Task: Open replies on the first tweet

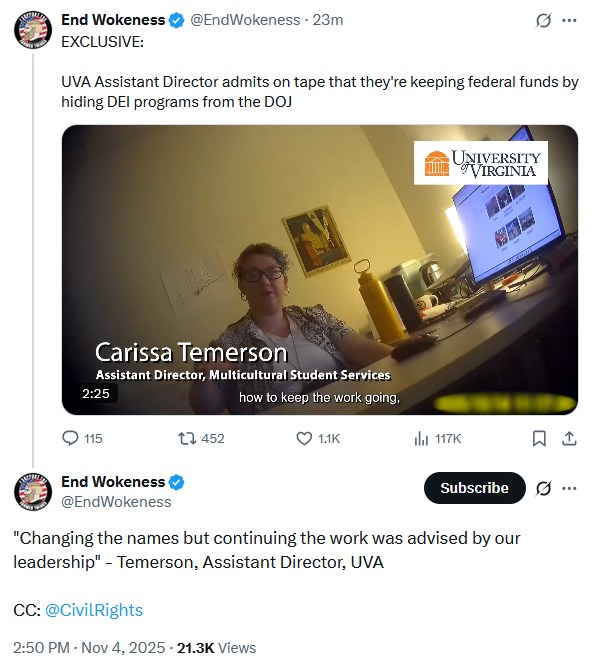Action: pyautogui.click(x=82, y=438)
